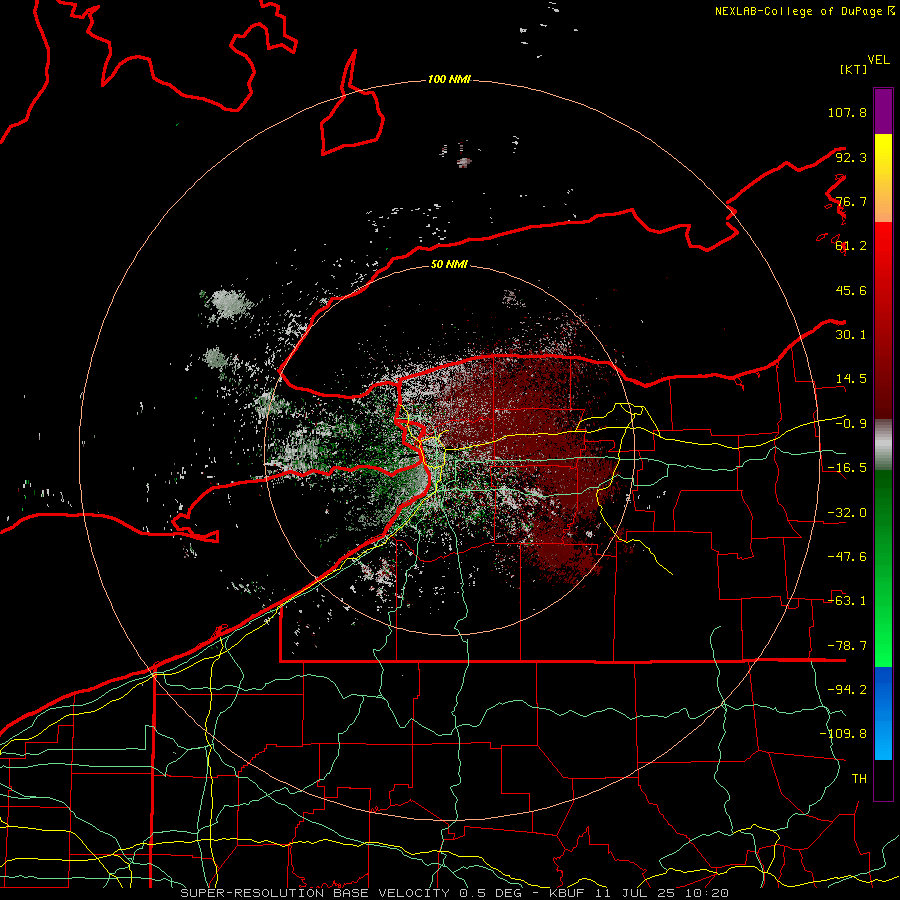Screen dimensions: 900x900
Task: Select the -32.0 value on velocity scale
Action: tap(847, 513)
